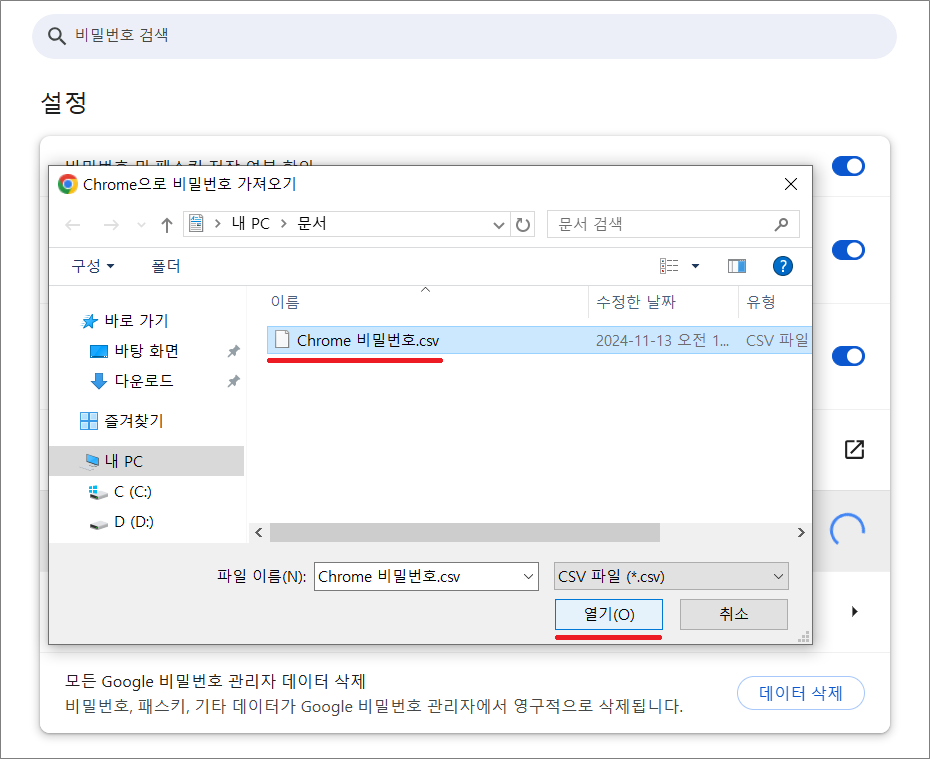The image size is (930, 759).
Task: Select 내 PC in navigation pane
Action: [146, 461]
